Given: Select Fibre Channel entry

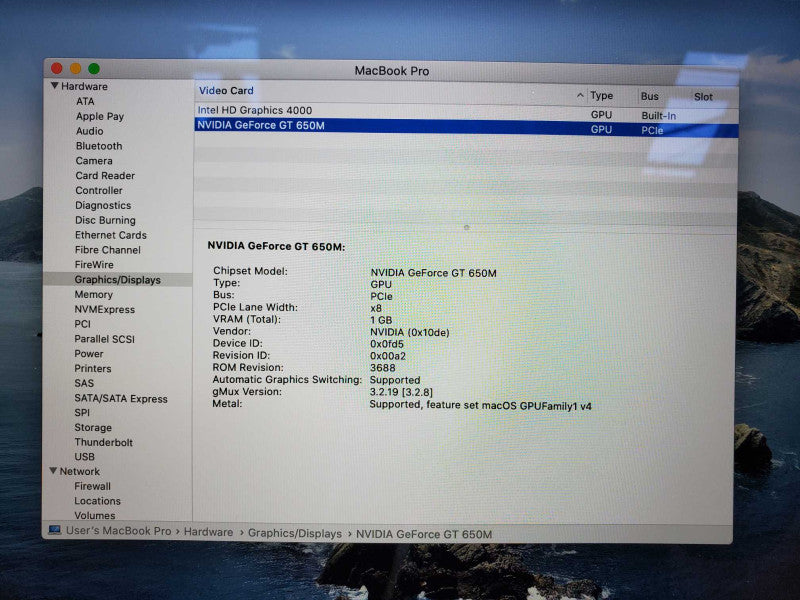Looking at the screenshot, I should 108,249.
